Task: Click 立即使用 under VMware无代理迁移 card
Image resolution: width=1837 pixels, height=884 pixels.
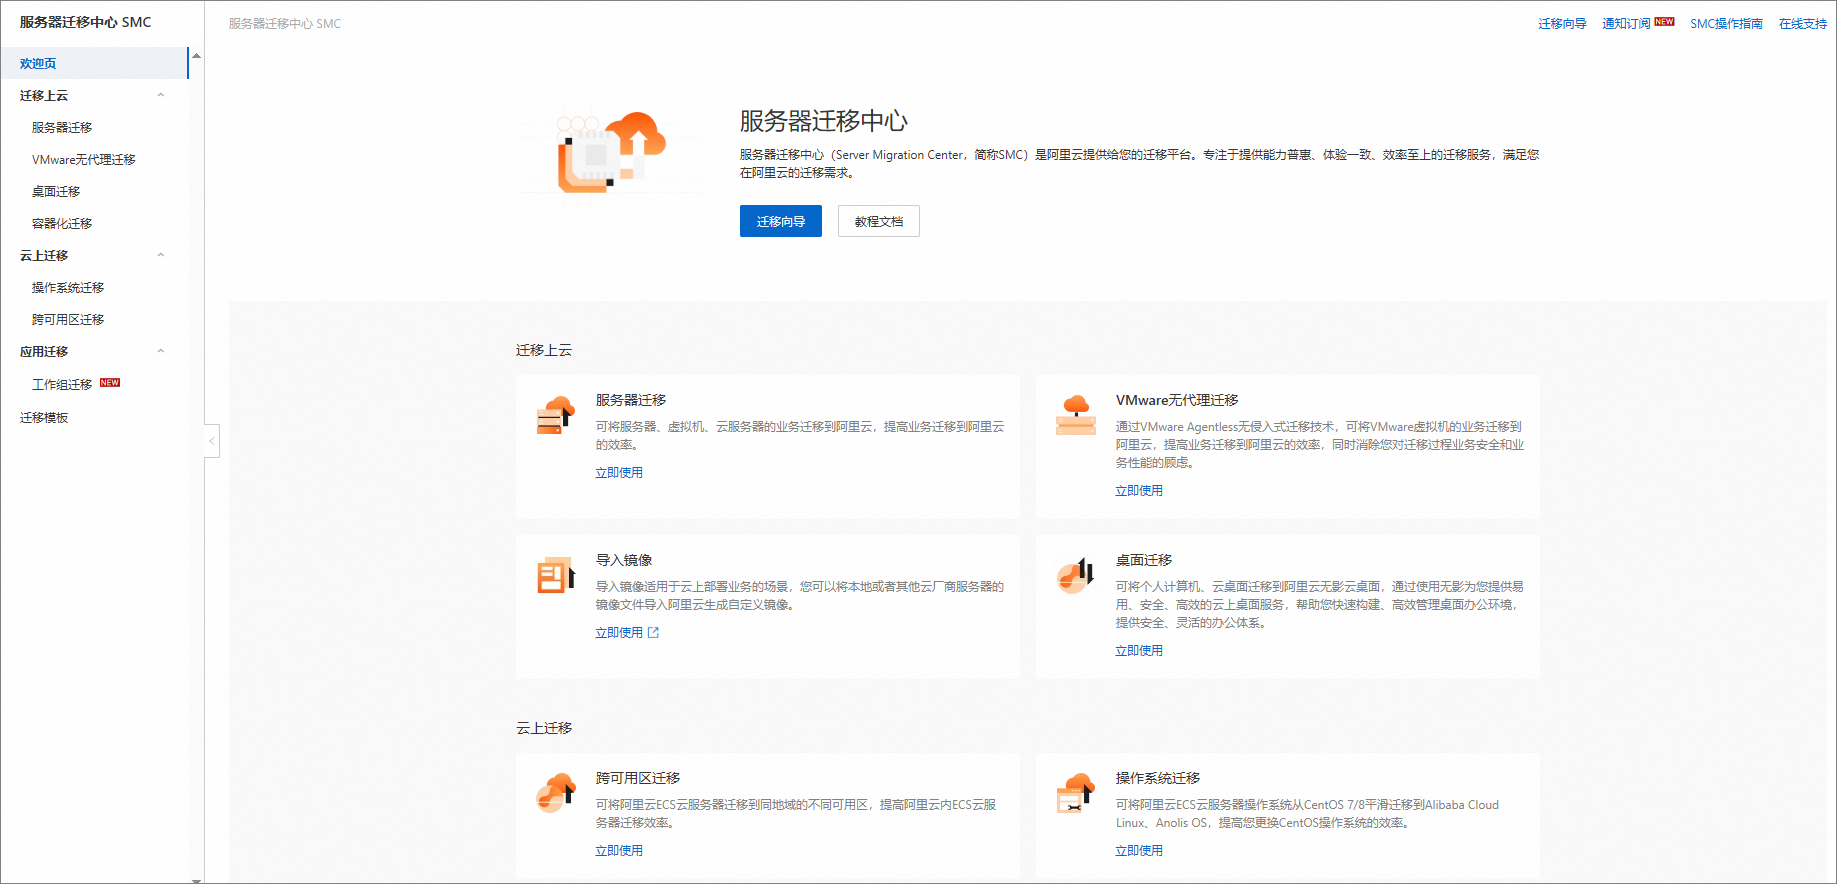Action: coord(1139,491)
